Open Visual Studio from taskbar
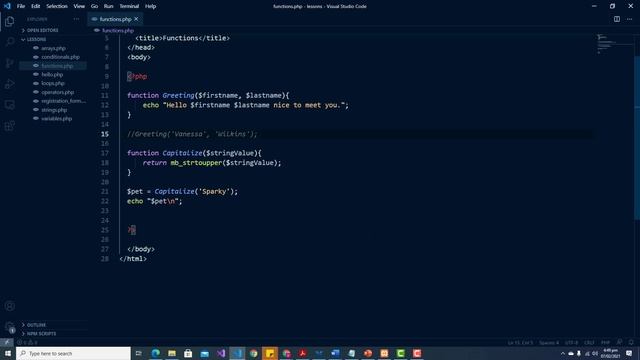This screenshot has height=360, width=640. [221, 353]
